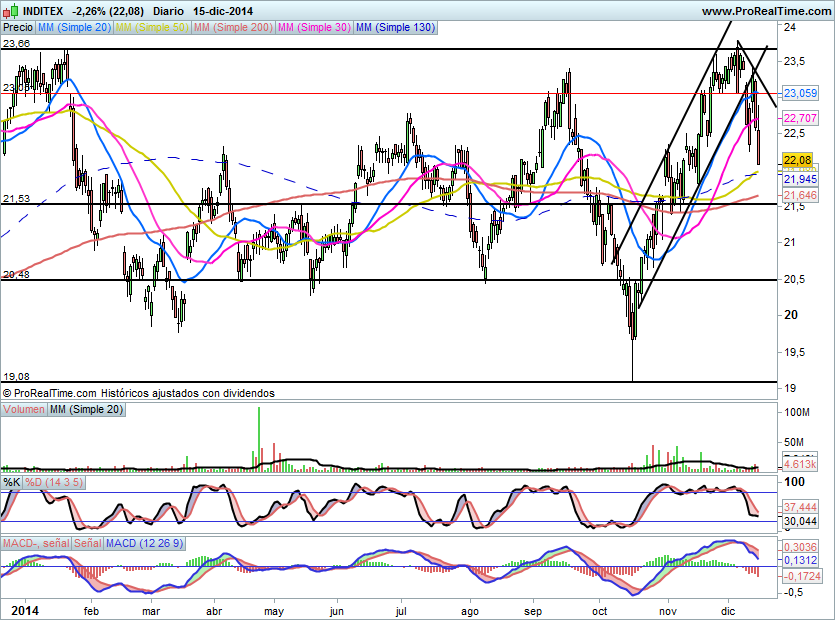This screenshot has height=620, width=835.
Task: Click the dic month axis label
Action: click(x=727, y=611)
